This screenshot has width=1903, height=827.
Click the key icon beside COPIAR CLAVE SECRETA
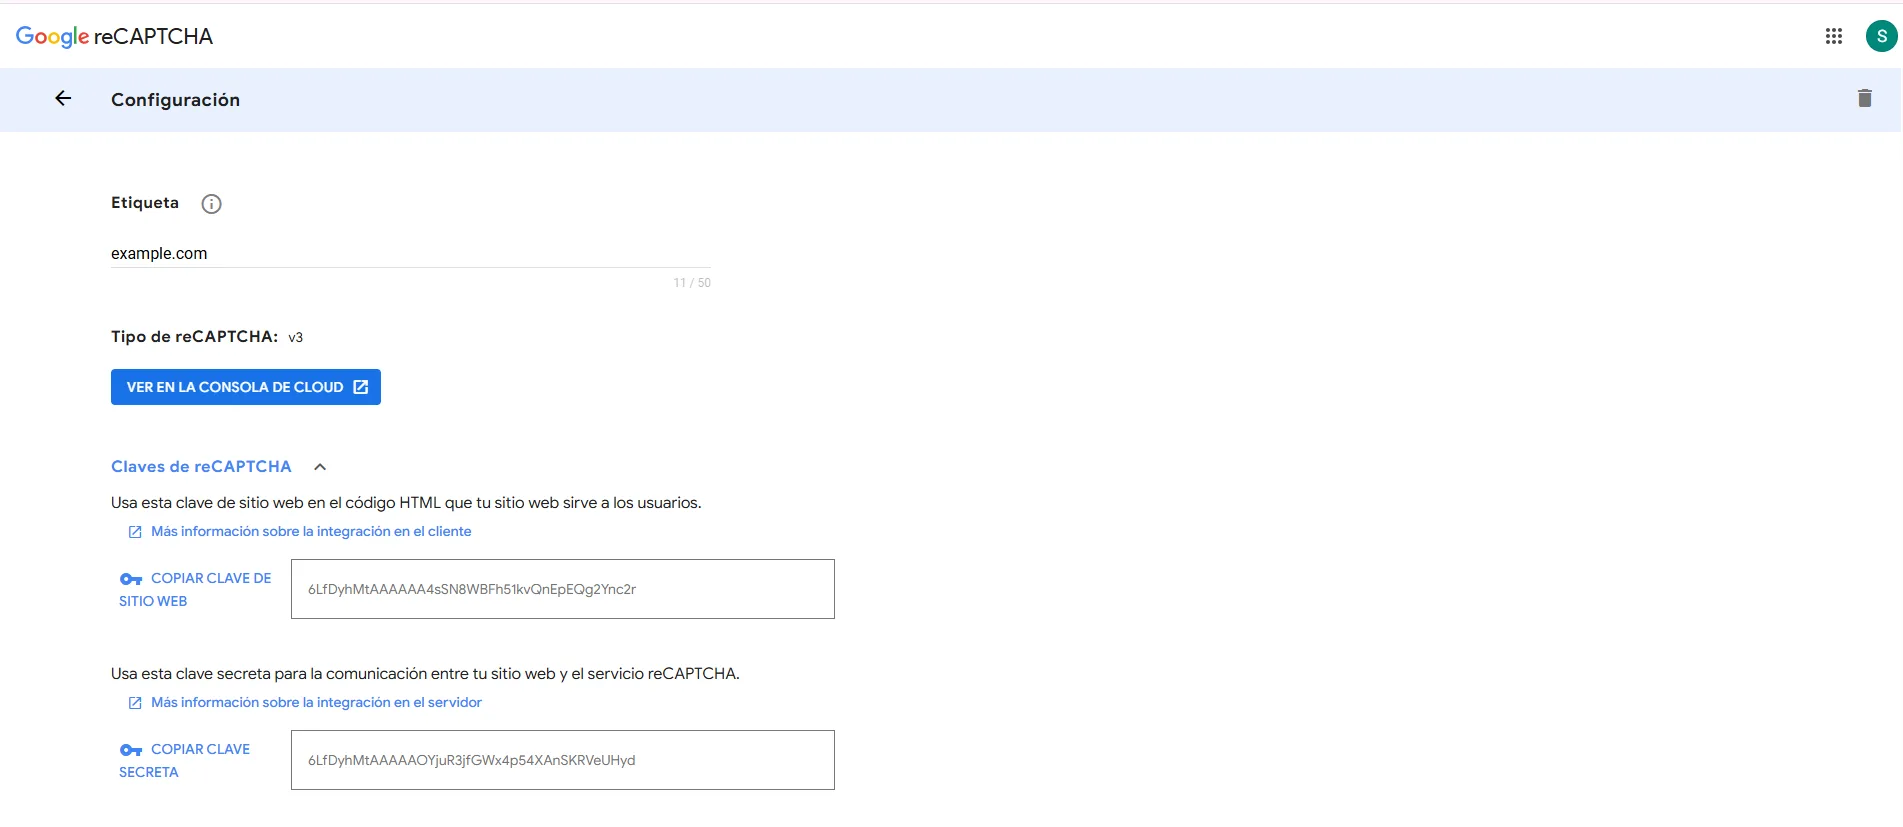(x=130, y=750)
